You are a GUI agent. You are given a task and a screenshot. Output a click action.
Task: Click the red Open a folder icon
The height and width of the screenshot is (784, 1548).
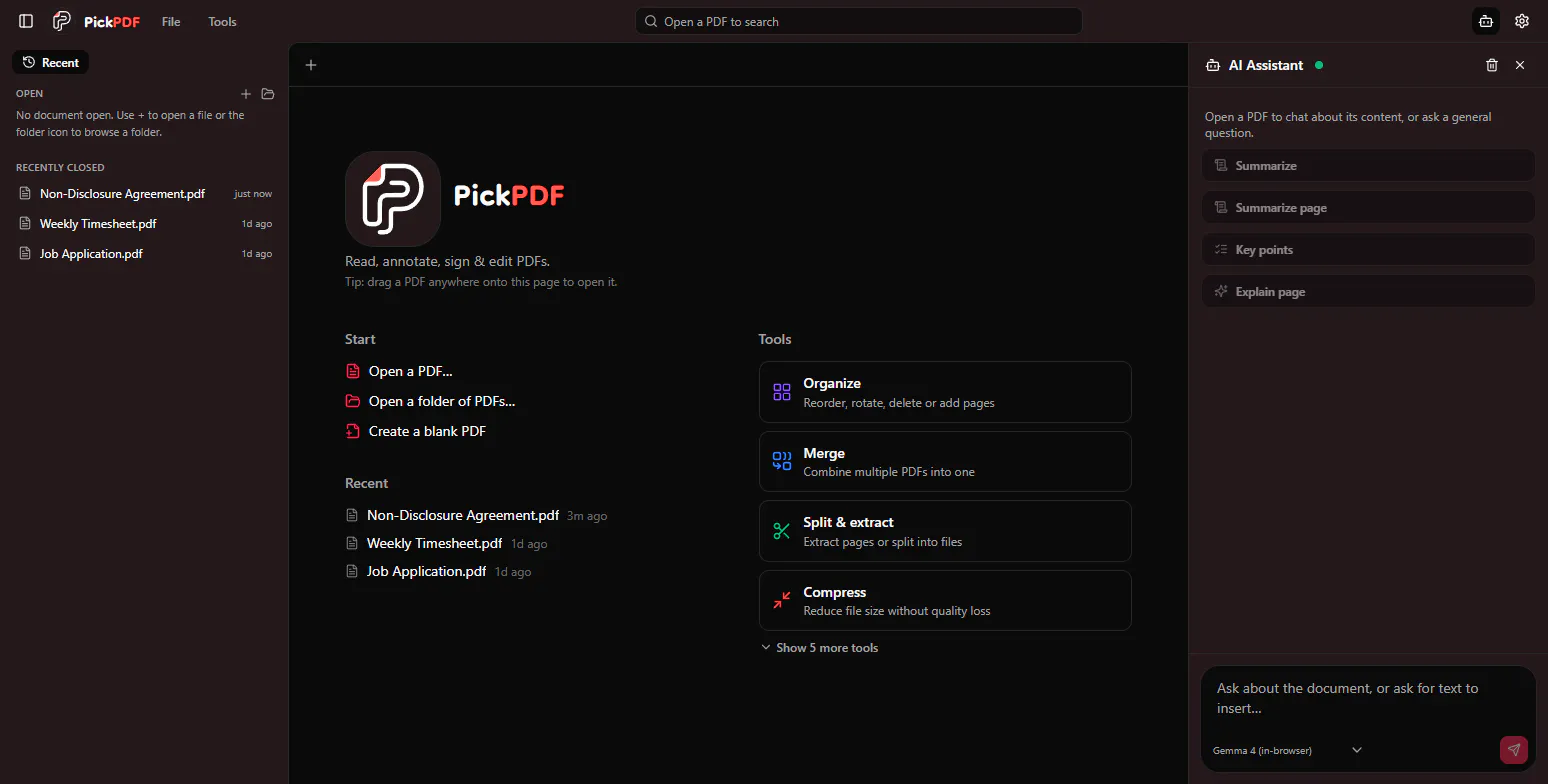tap(352, 401)
